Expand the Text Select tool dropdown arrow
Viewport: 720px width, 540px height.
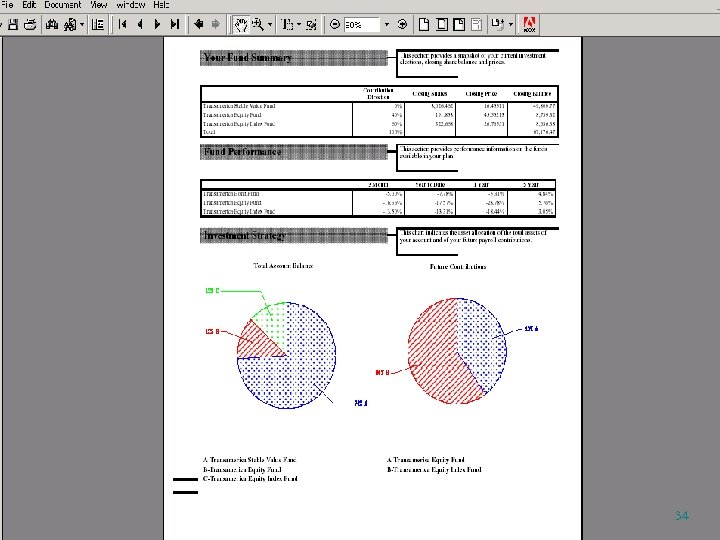coord(299,24)
